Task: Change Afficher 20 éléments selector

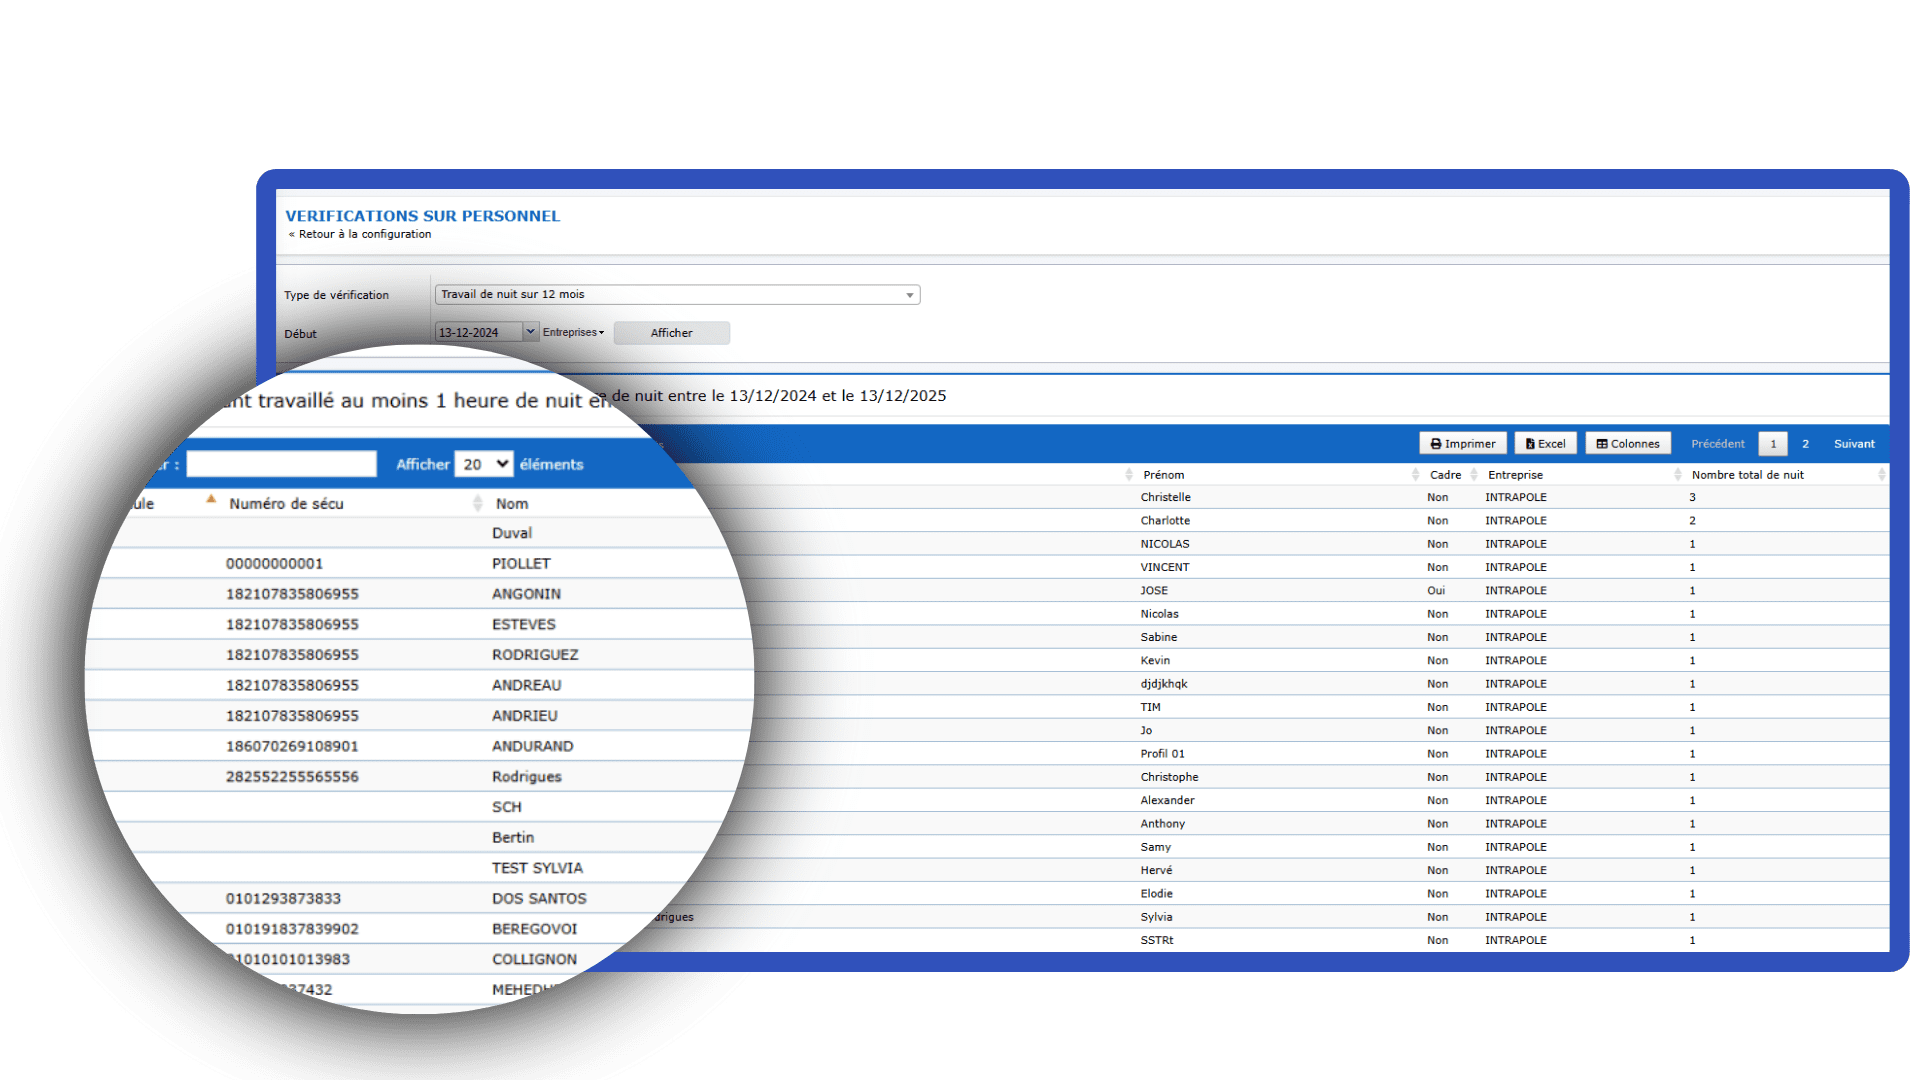Action: pyautogui.click(x=484, y=464)
